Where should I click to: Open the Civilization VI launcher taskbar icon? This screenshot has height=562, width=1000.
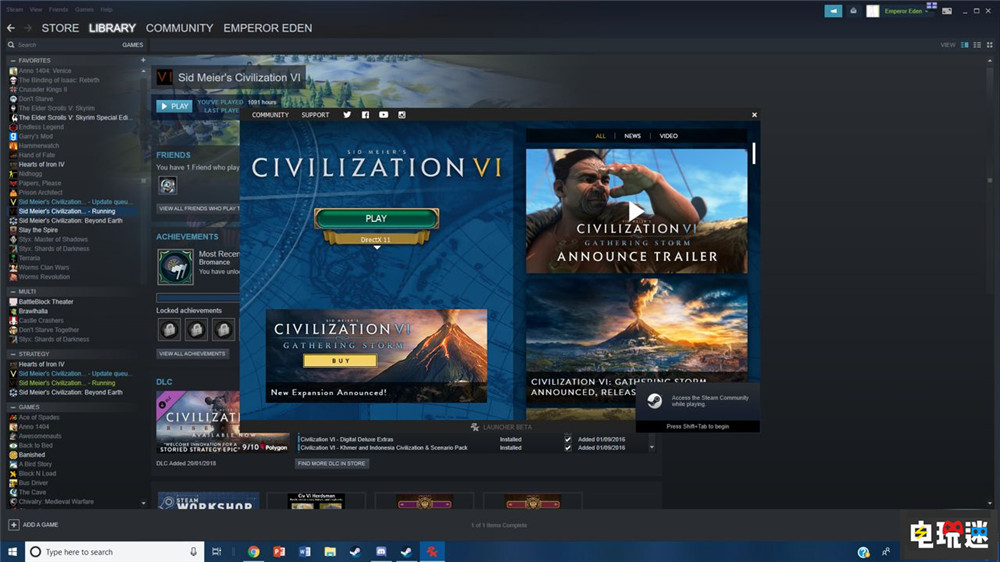(x=432, y=552)
